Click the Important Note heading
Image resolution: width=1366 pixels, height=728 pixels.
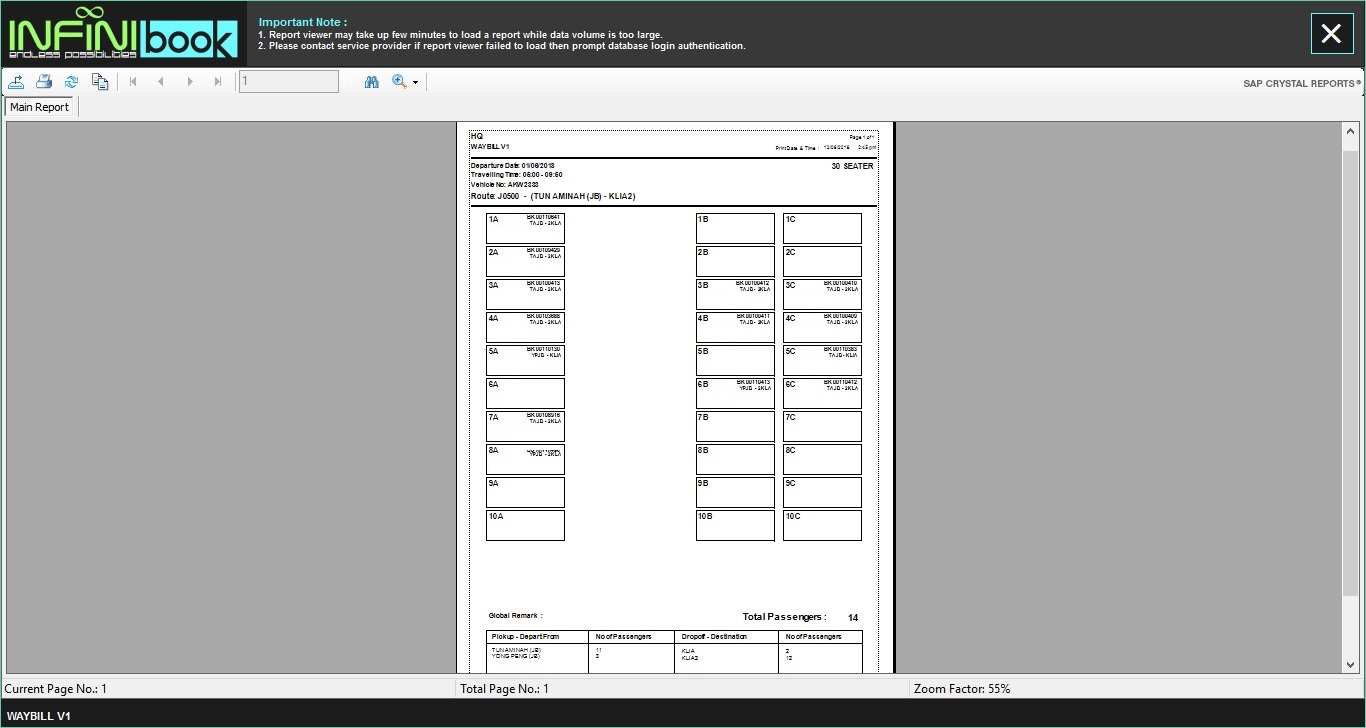pos(303,22)
